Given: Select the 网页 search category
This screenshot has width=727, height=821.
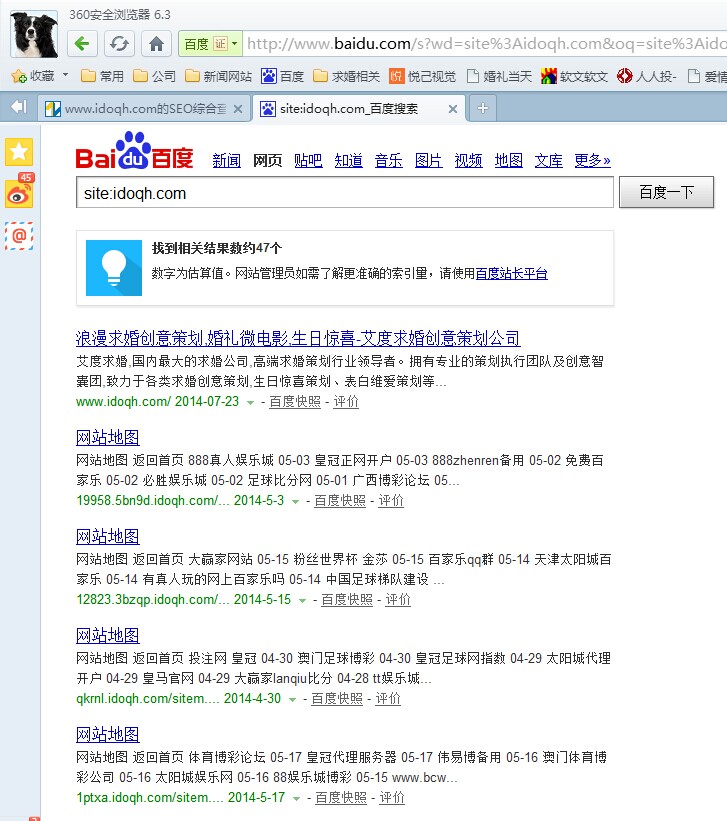Looking at the screenshot, I should (x=268, y=160).
